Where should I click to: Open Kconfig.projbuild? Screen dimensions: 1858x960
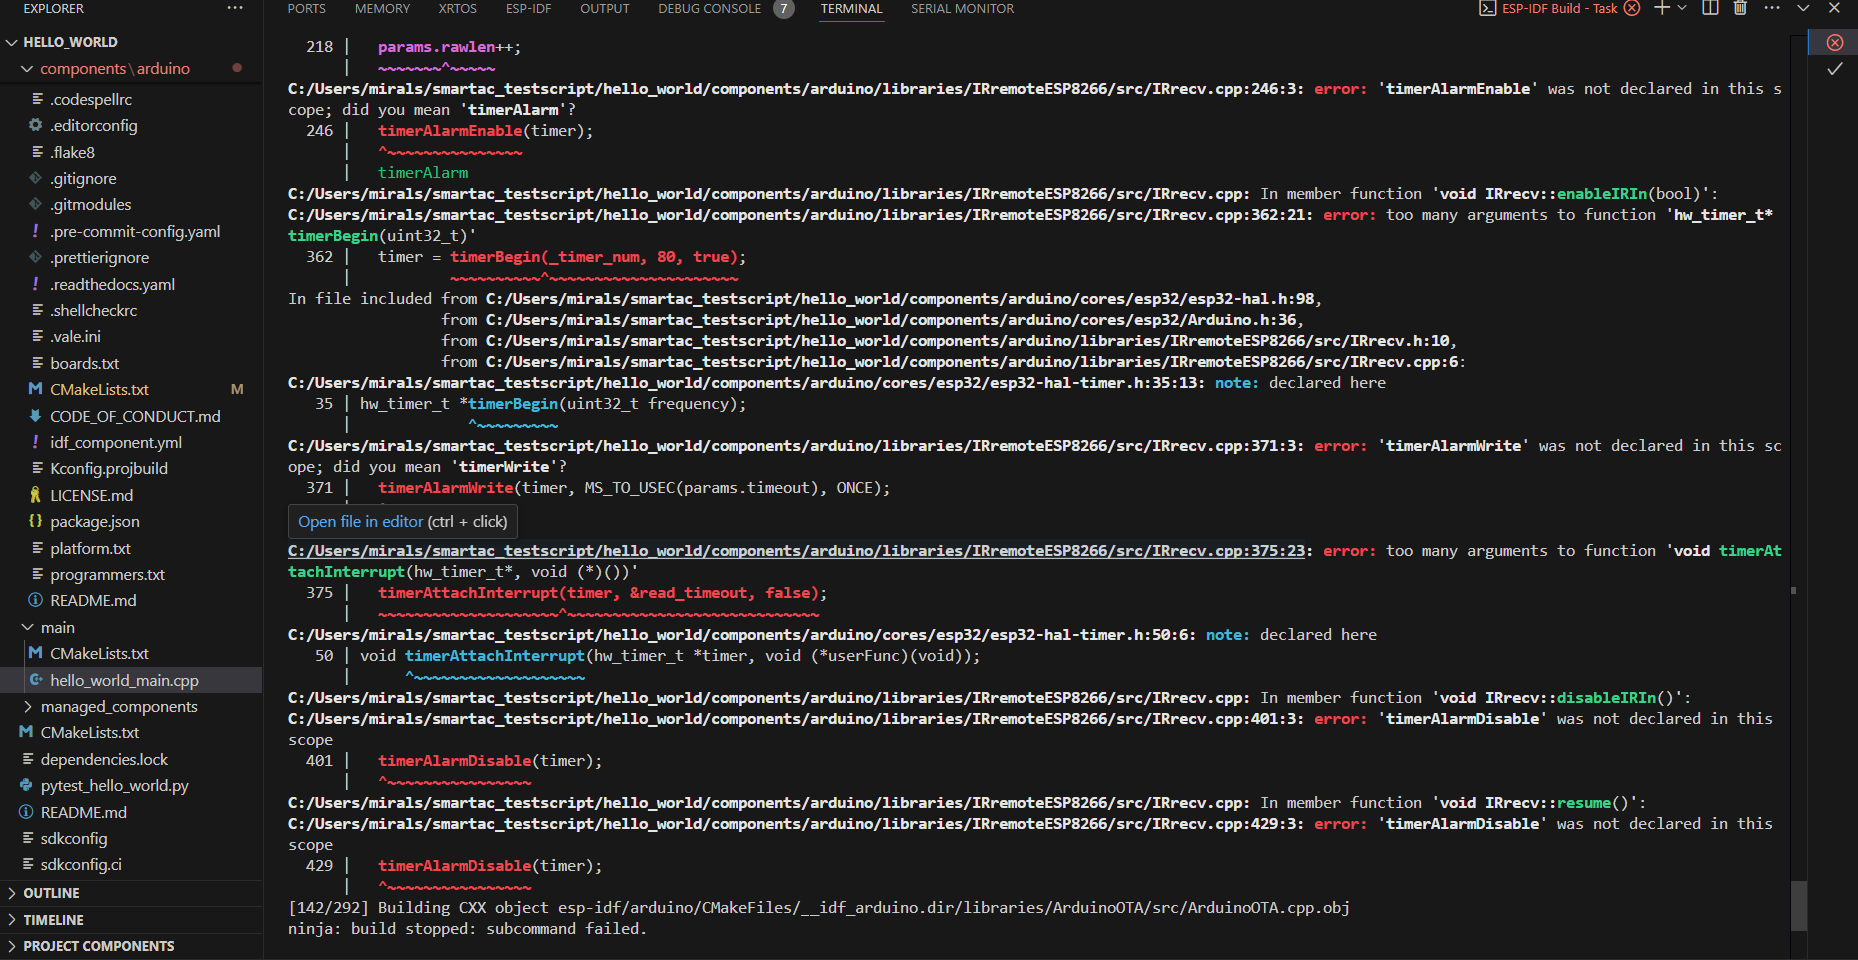[x=109, y=469]
